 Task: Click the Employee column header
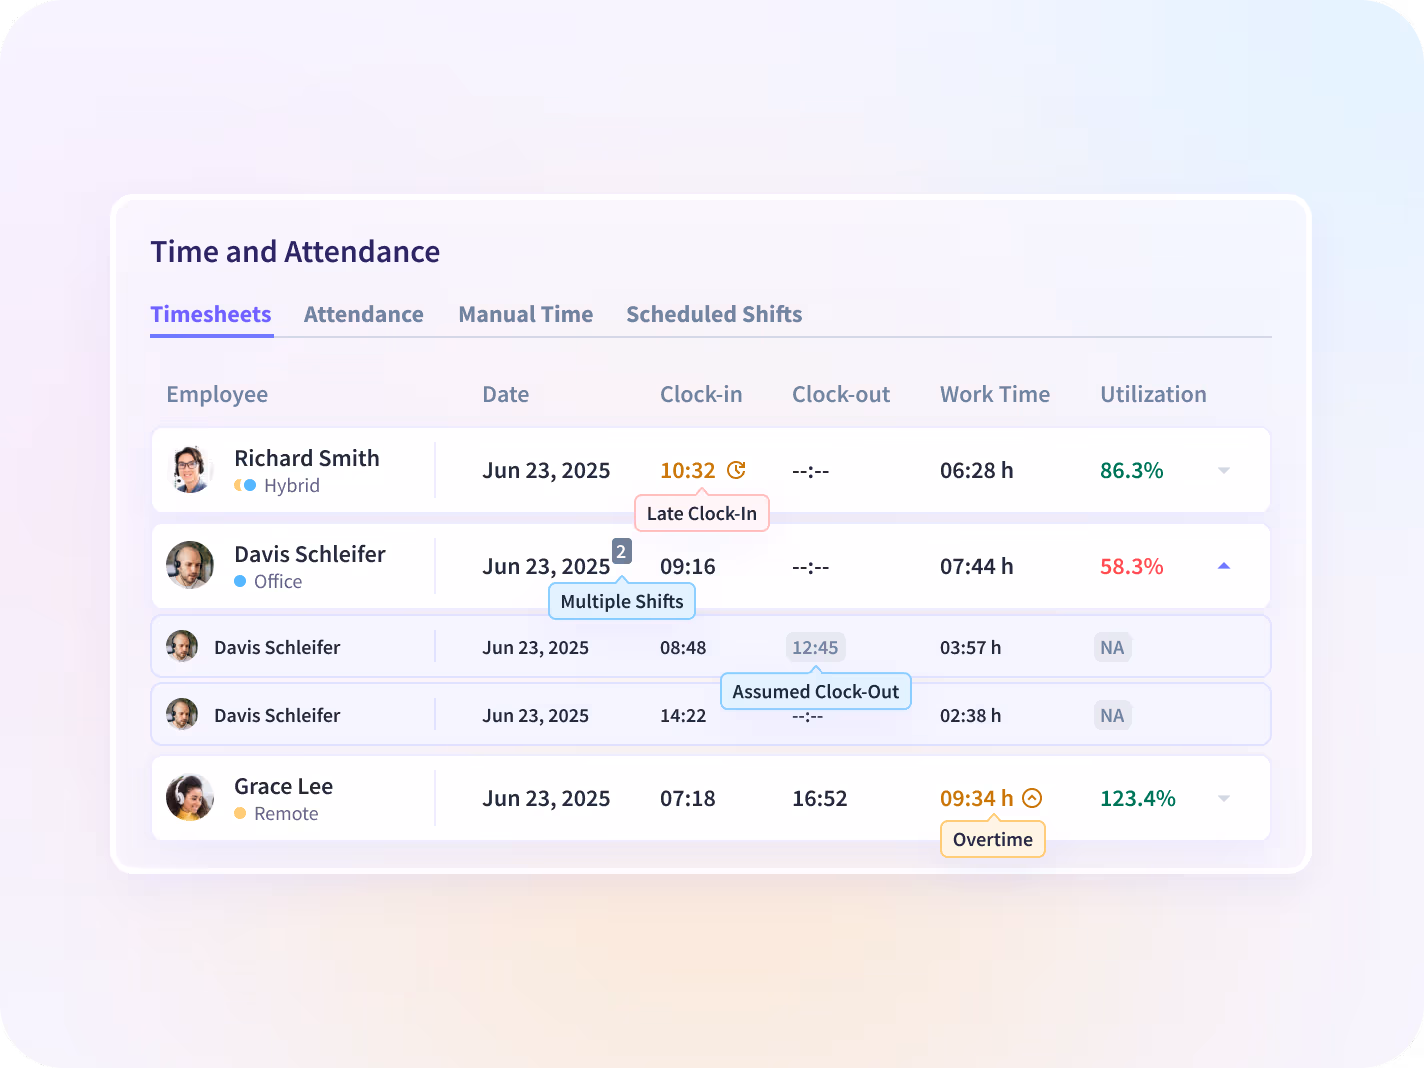point(217,394)
